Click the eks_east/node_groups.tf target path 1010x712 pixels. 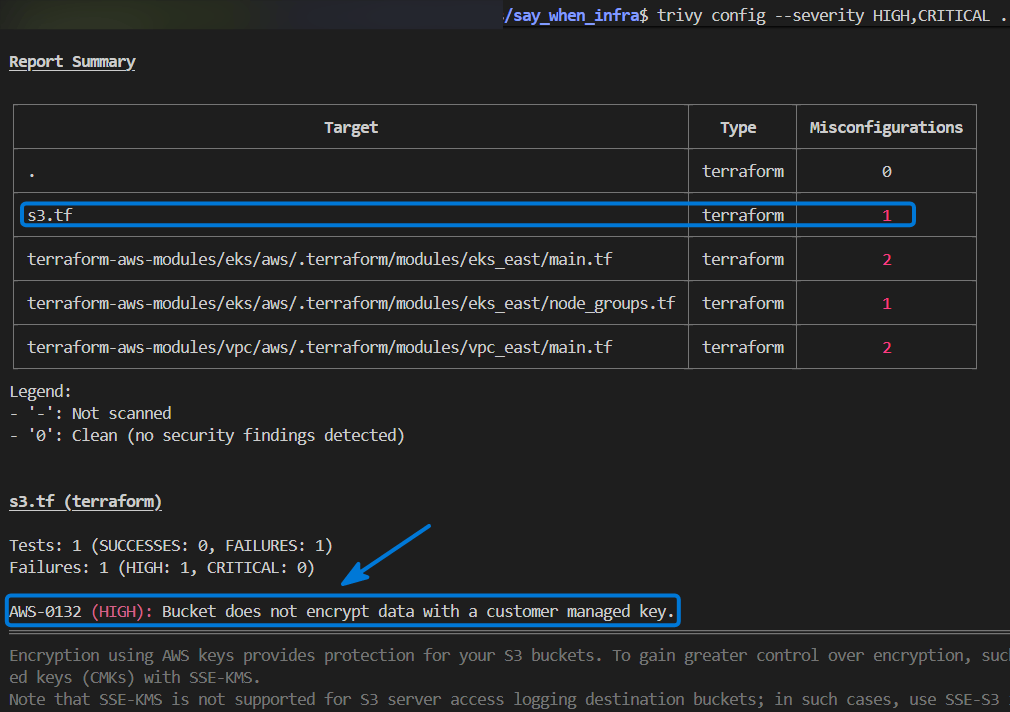tap(351, 303)
